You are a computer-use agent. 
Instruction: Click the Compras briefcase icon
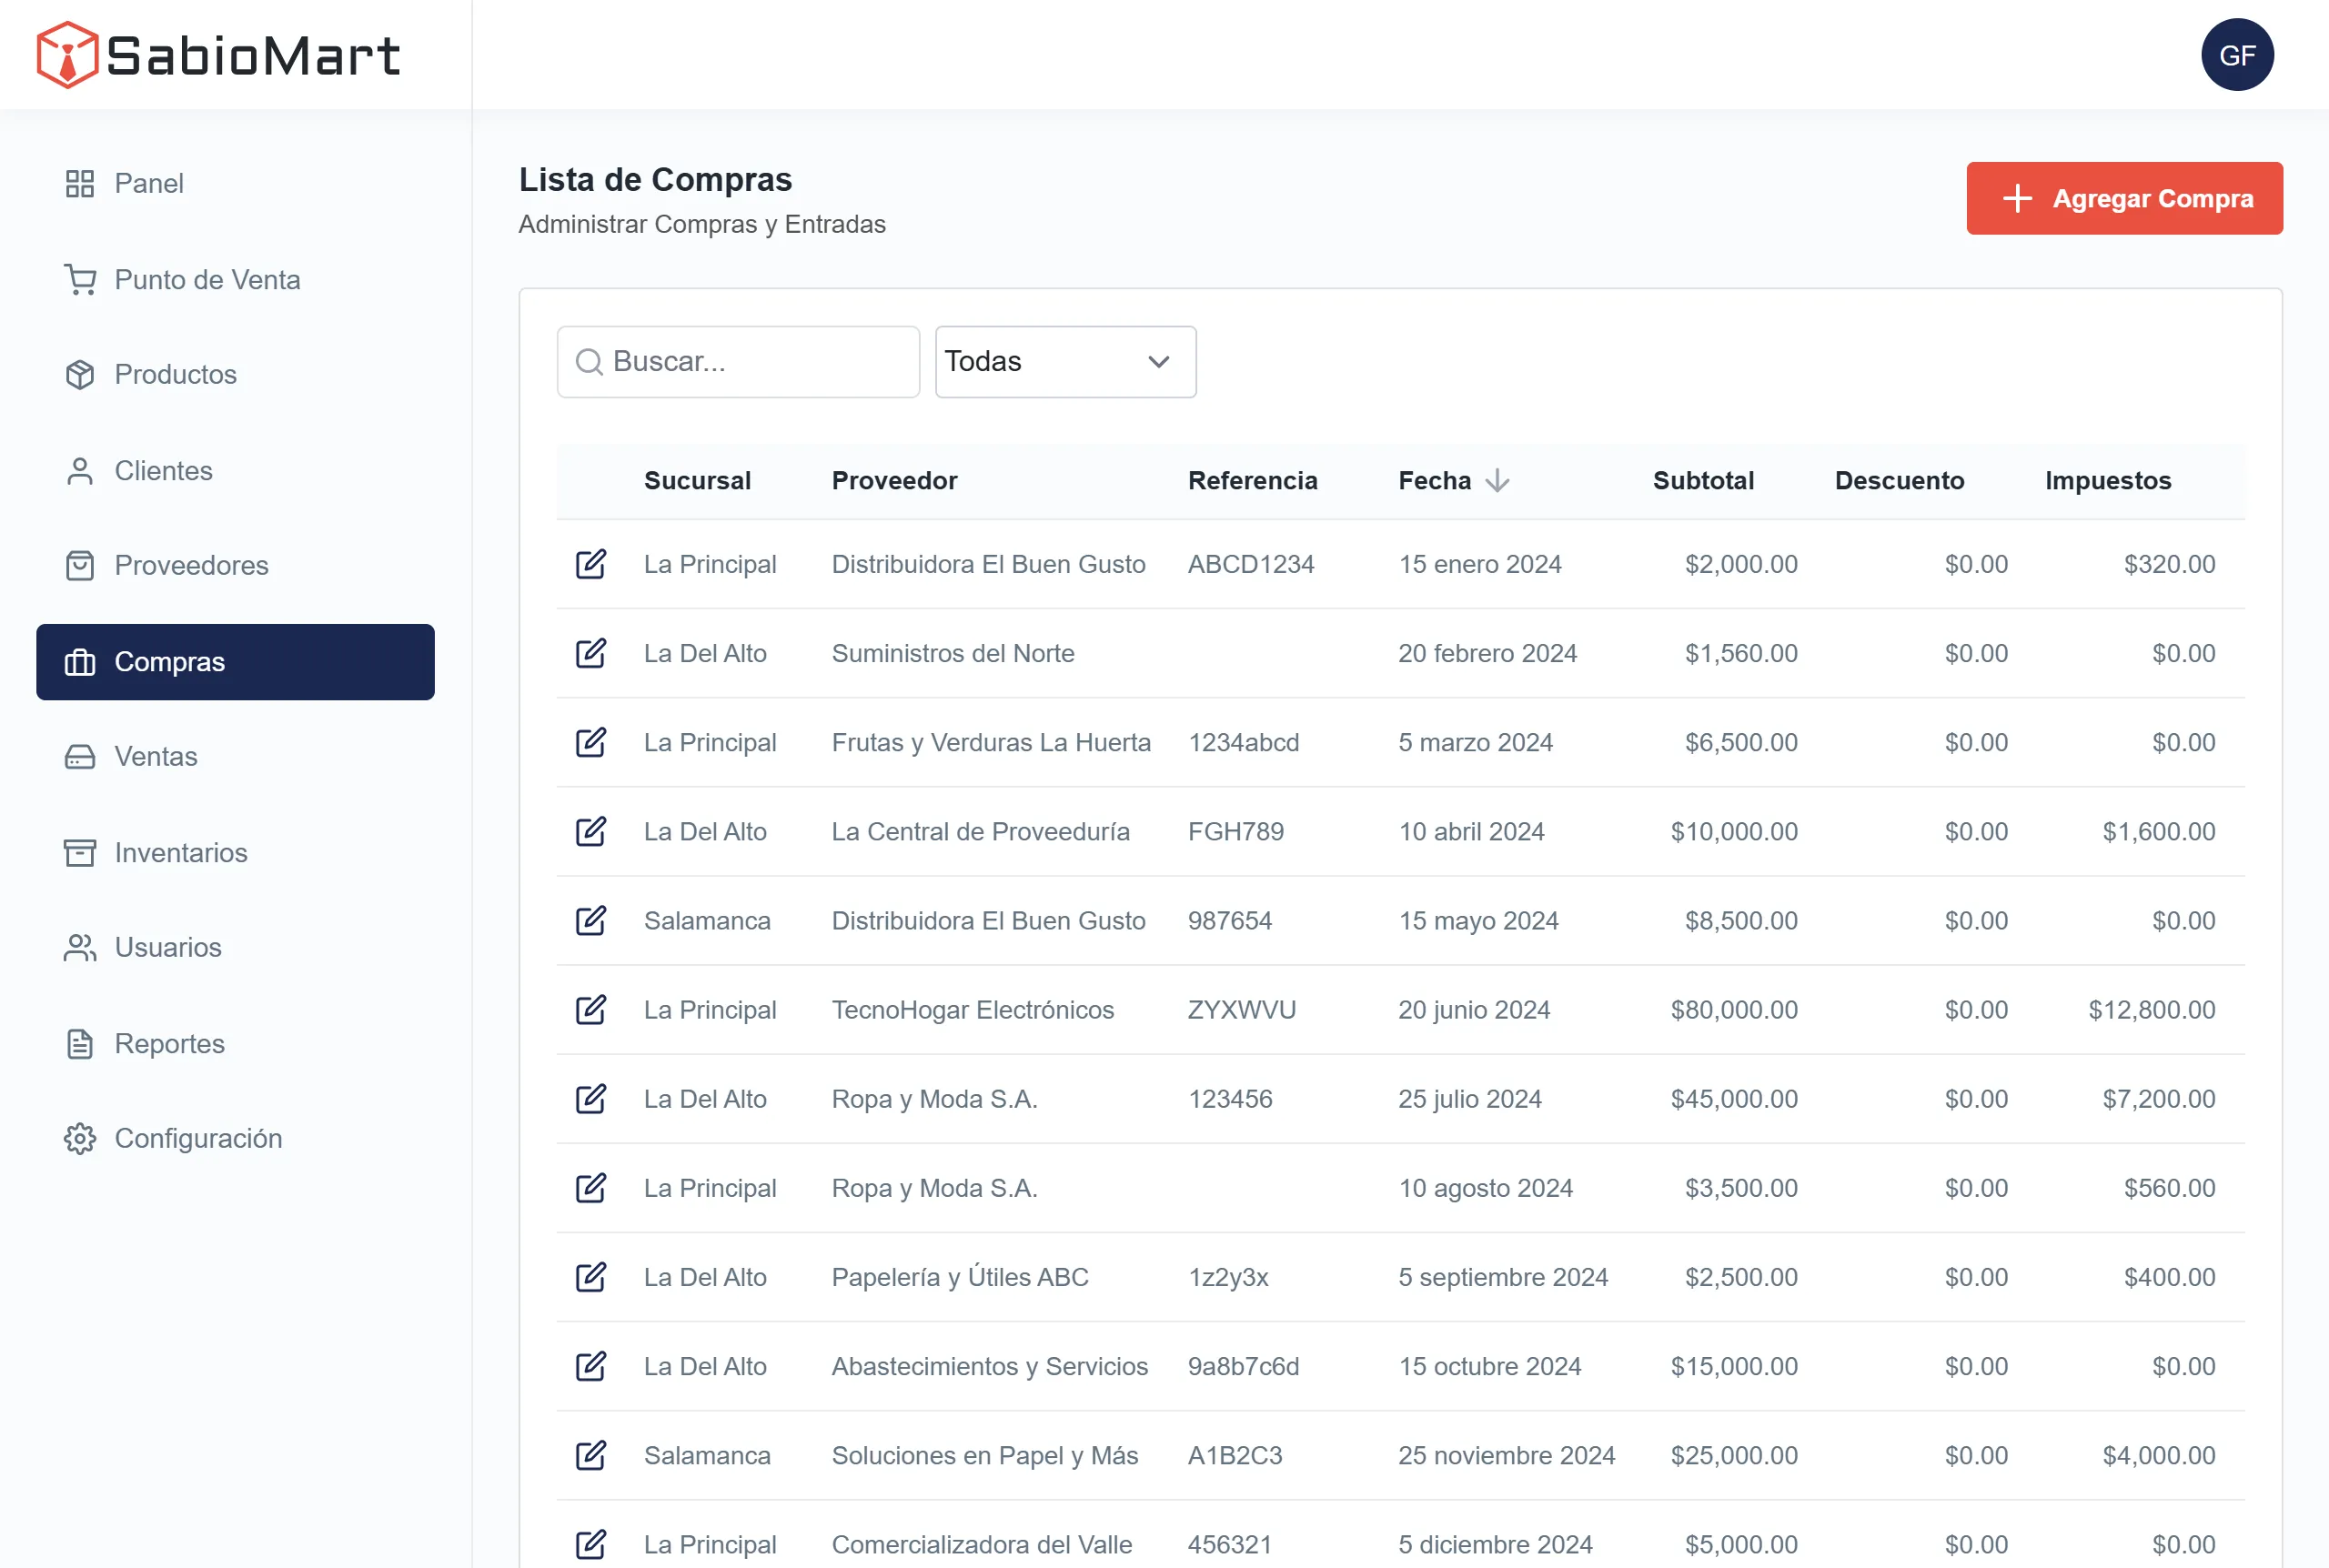click(x=80, y=662)
